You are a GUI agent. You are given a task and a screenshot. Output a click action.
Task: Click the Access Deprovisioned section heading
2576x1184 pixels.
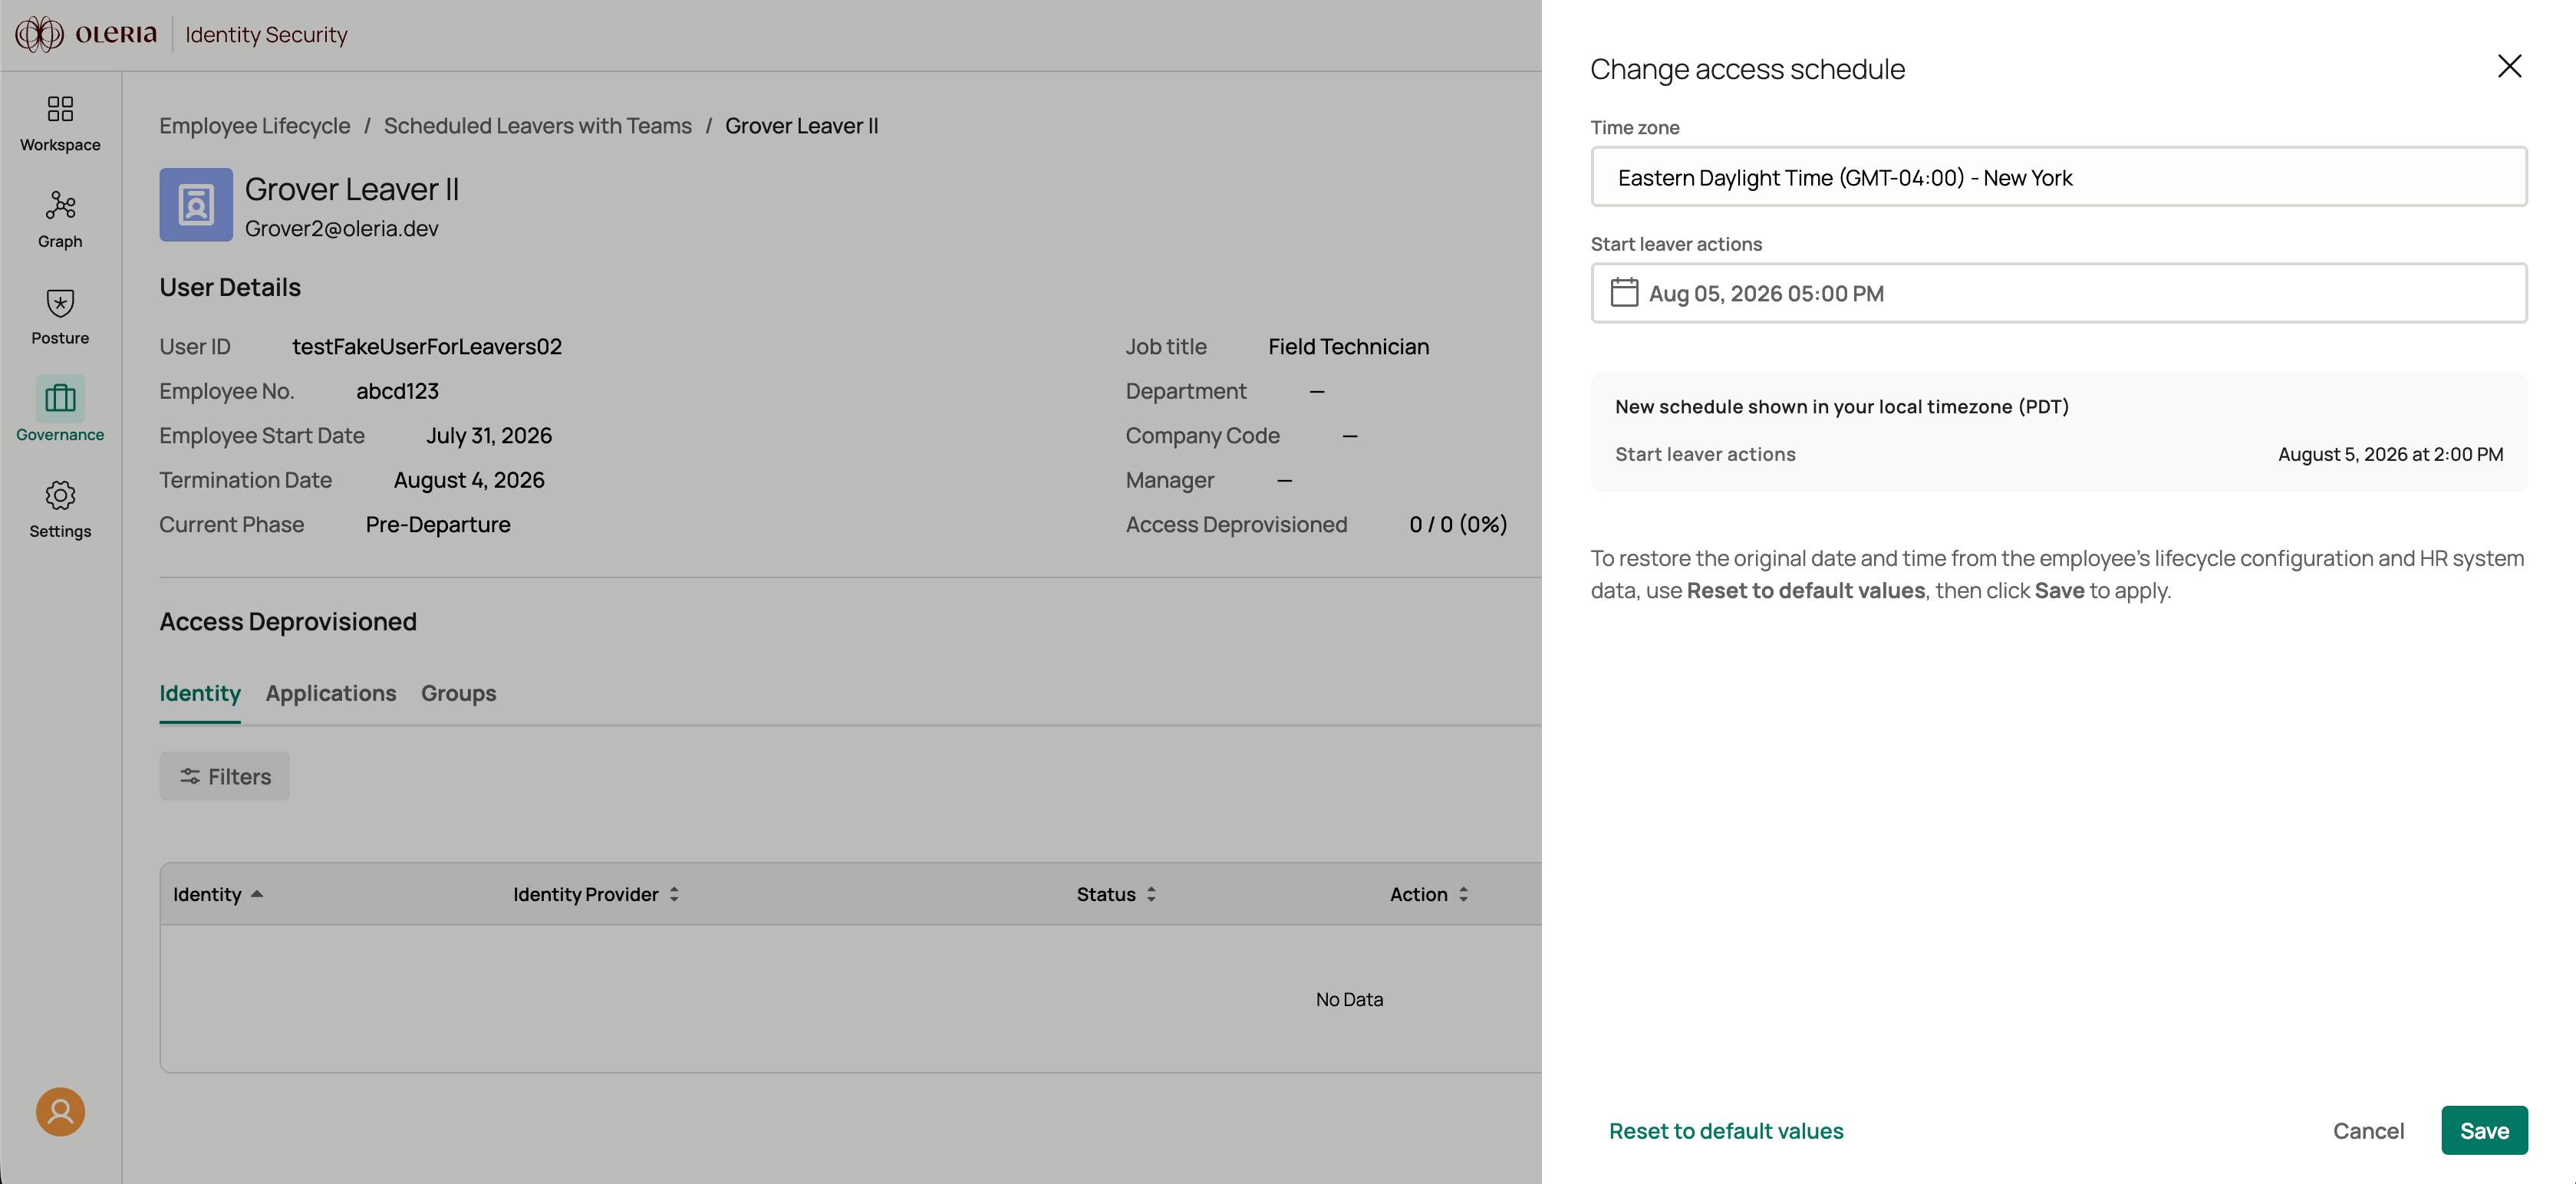288,621
